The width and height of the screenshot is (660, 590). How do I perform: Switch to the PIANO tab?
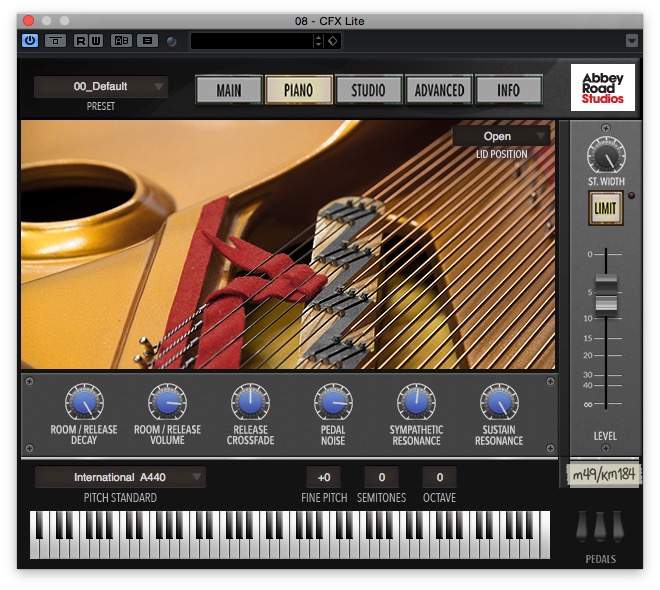[298, 90]
